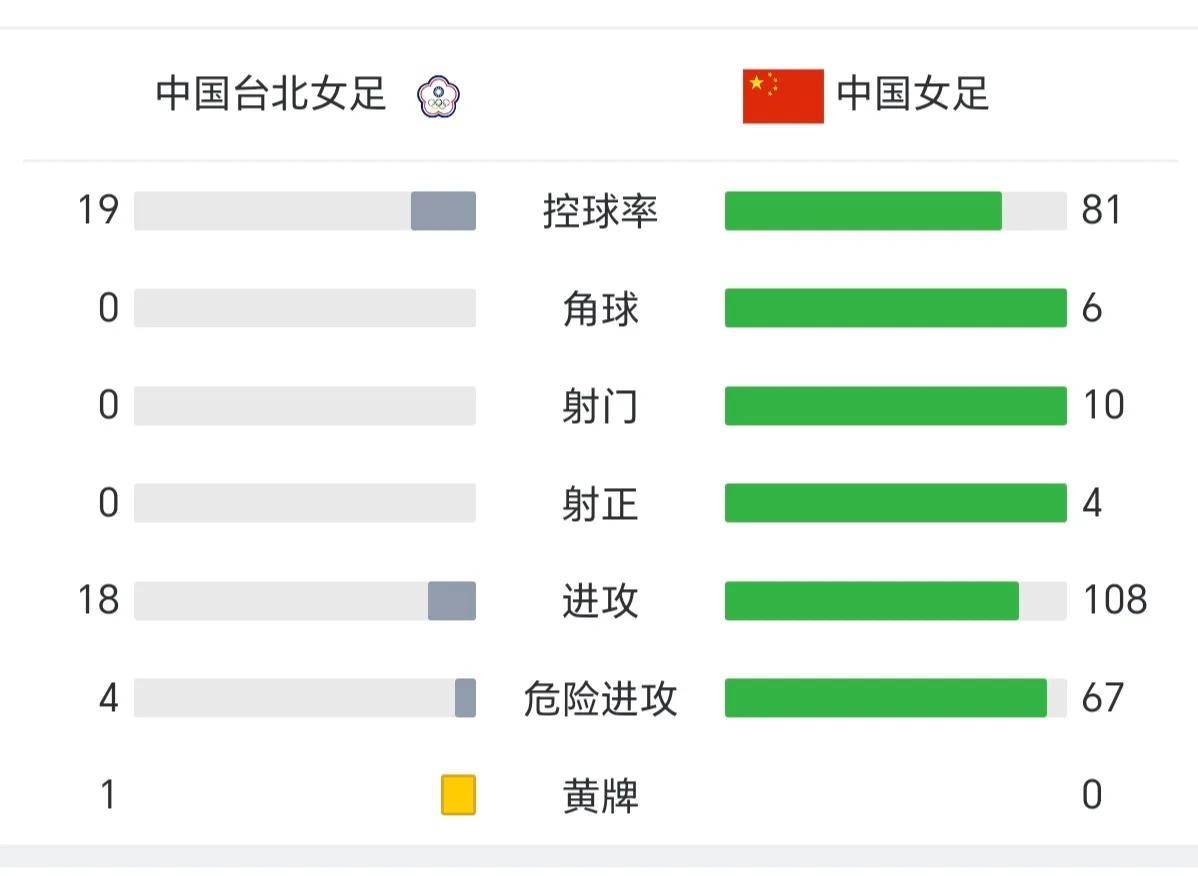1198x876 pixels.
Task: Click the Chinese Taipei team emblem icon
Action: click(x=439, y=96)
